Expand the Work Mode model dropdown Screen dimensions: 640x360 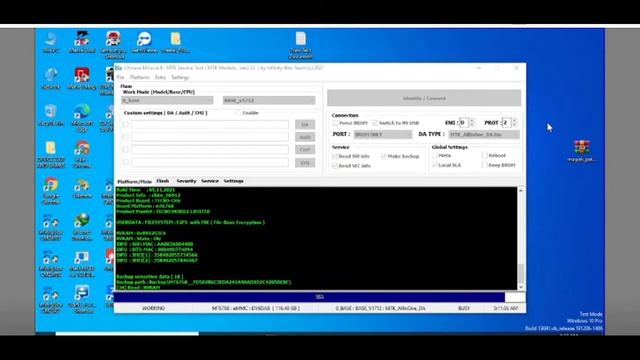coord(167,100)
